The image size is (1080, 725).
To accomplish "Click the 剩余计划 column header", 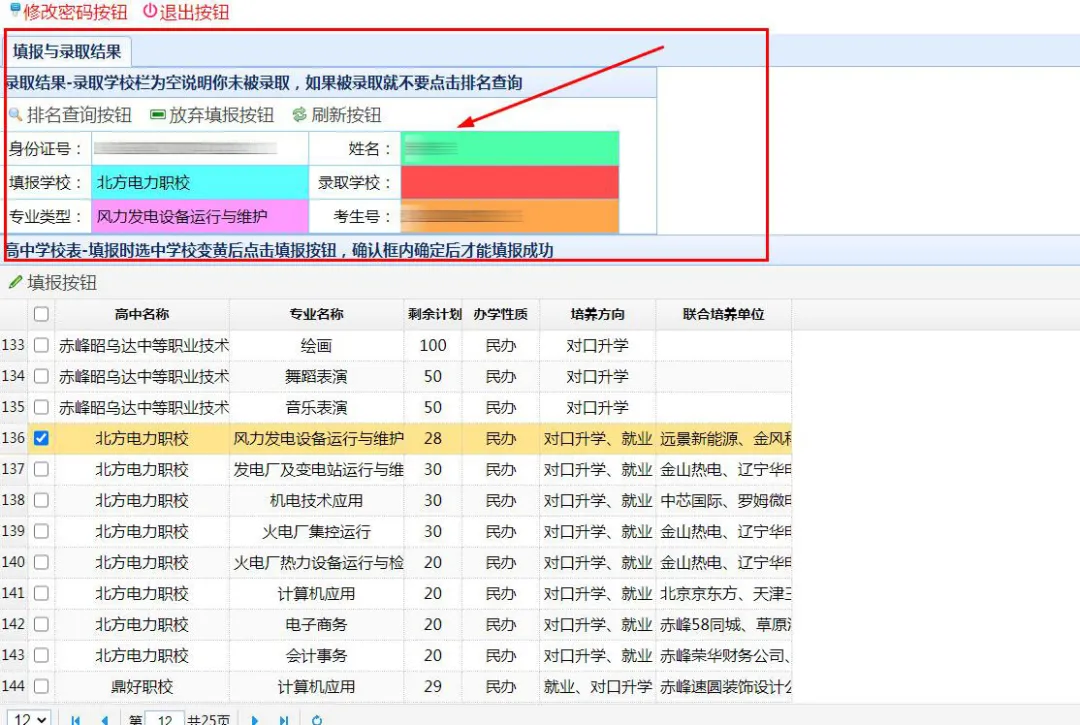I will tap(433, 314).
